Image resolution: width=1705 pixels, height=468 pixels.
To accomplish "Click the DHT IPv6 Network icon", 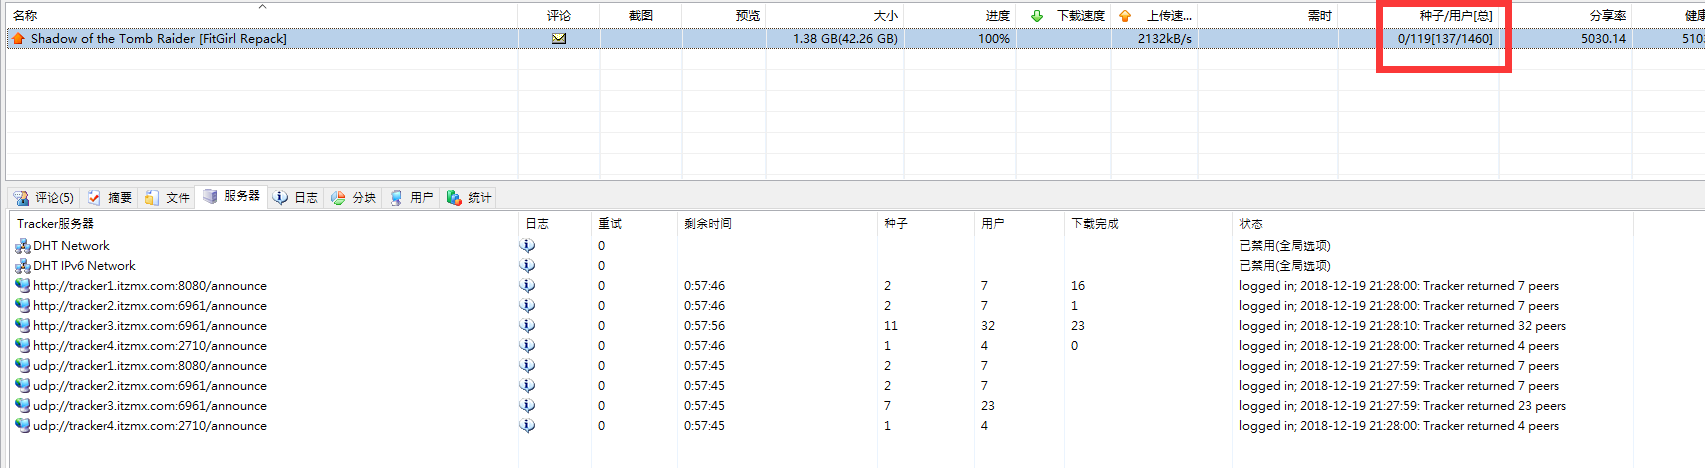I will pos(22,266).
